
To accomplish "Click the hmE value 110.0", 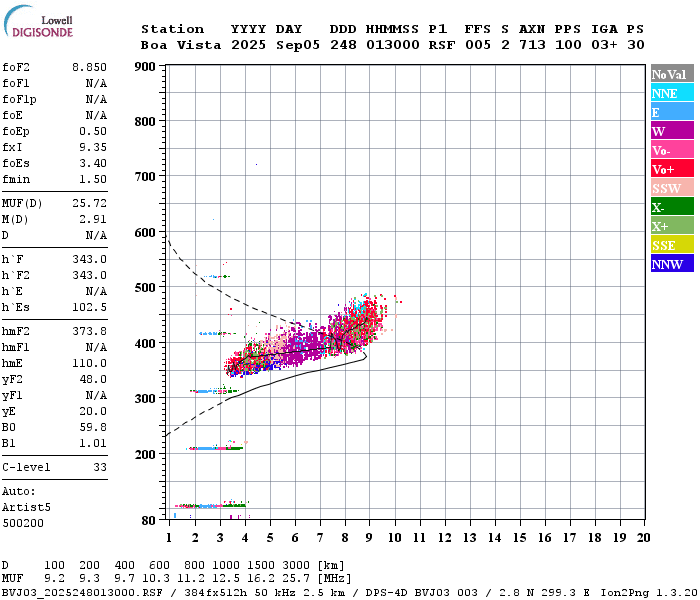I will pyautogui.click(x=89, y=363).
